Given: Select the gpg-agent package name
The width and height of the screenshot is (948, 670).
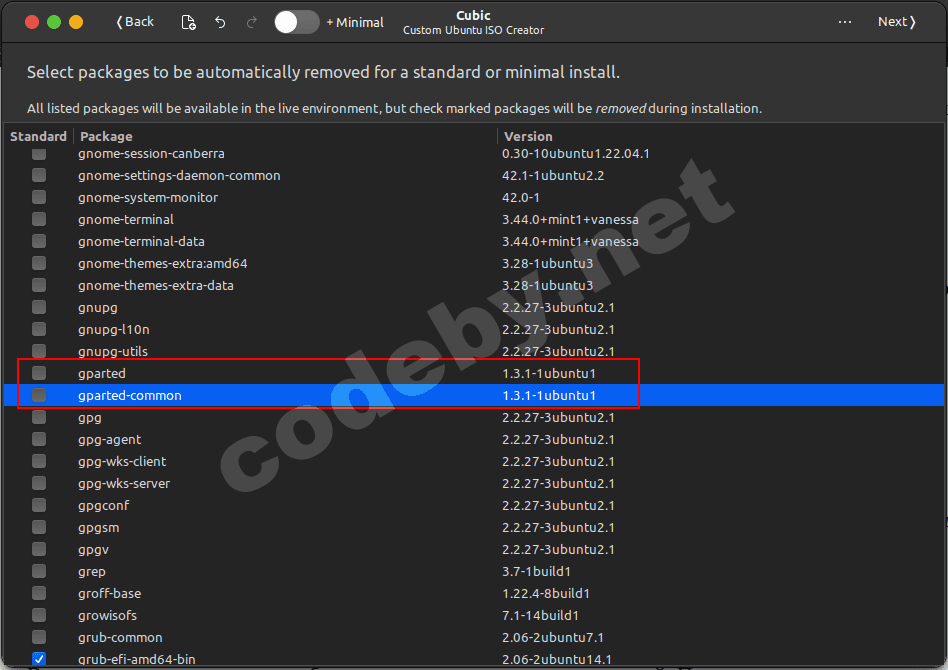Looking at the screenshot, I should 109,440.
